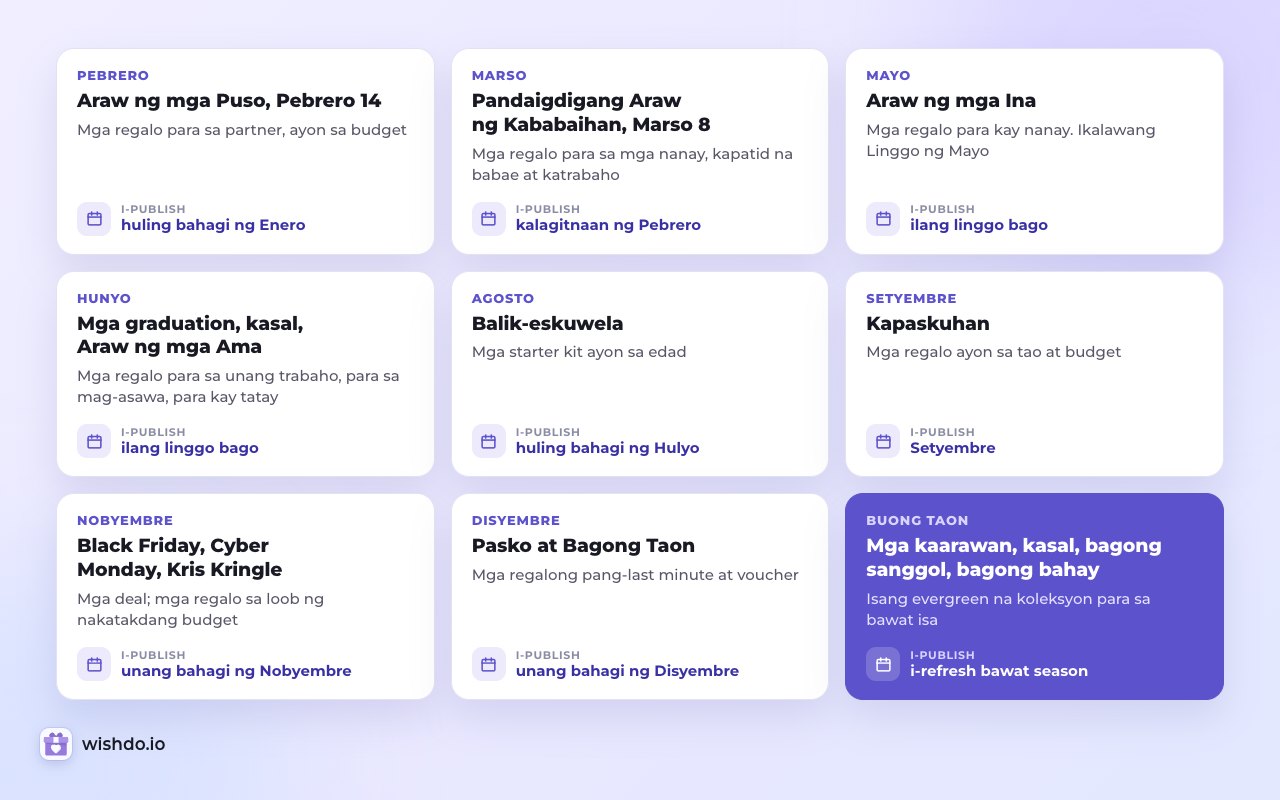The image size is (1280, 800).
Task: Click the calendar icon in the Disyembre card
Action: coord(488,664)
